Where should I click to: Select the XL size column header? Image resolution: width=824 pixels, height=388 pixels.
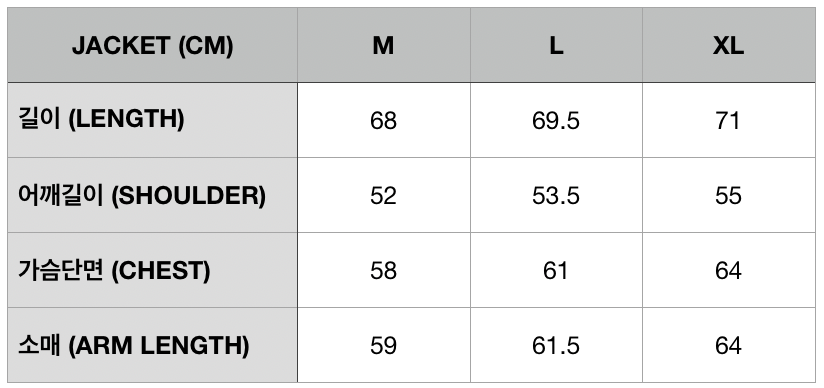(728, 45)
